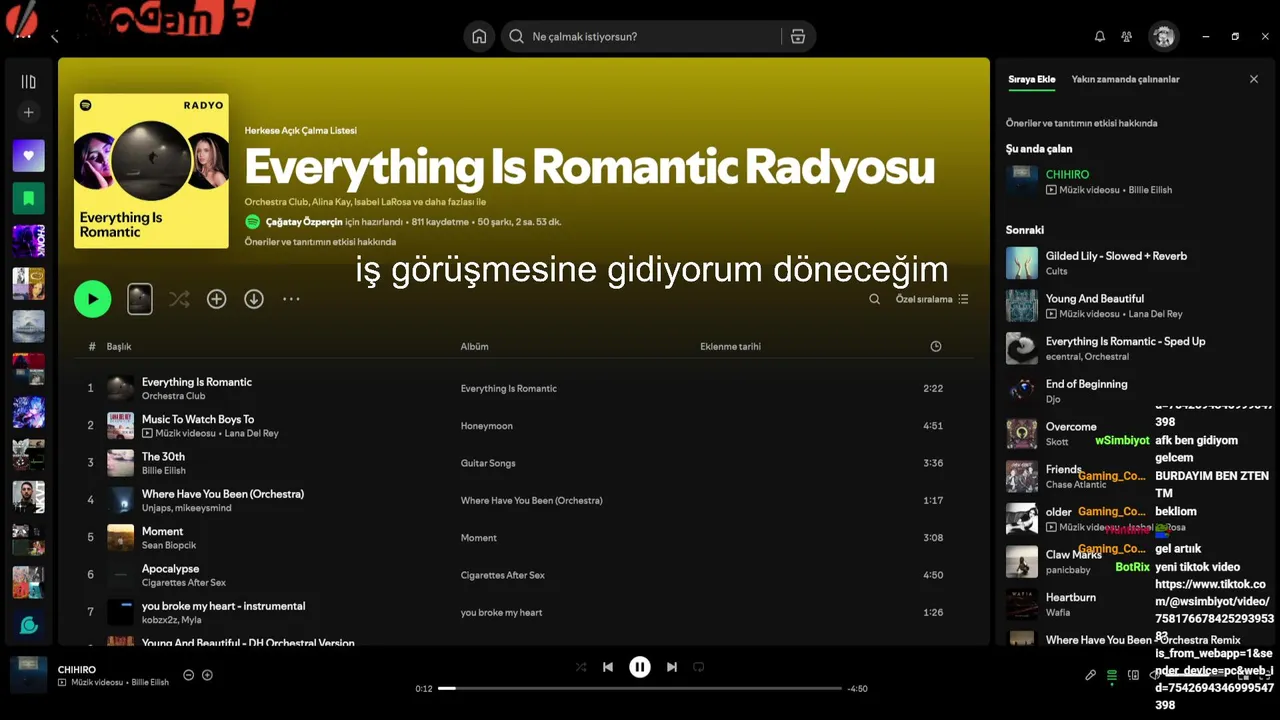Open the playlist preview card next to play
The height and width of the screenshot is (720, 1280).
coord(140,299)
